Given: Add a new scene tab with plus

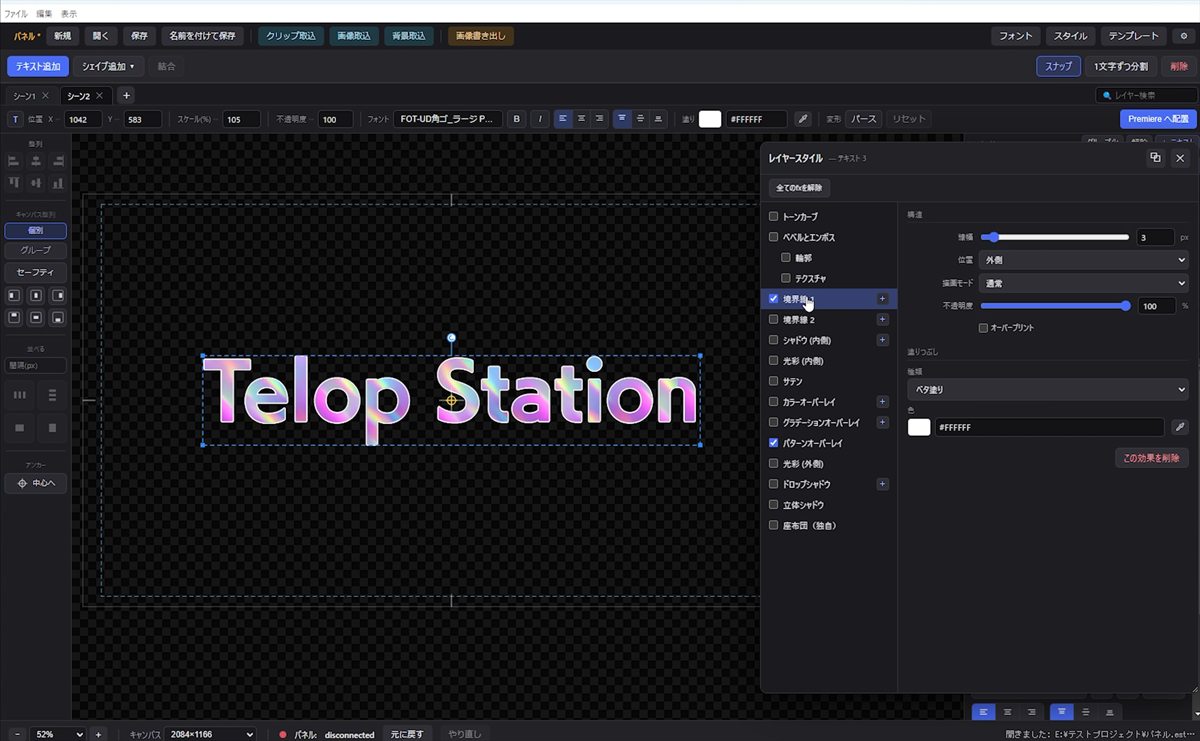Looking at the screenshot, I should click(126, 95).
